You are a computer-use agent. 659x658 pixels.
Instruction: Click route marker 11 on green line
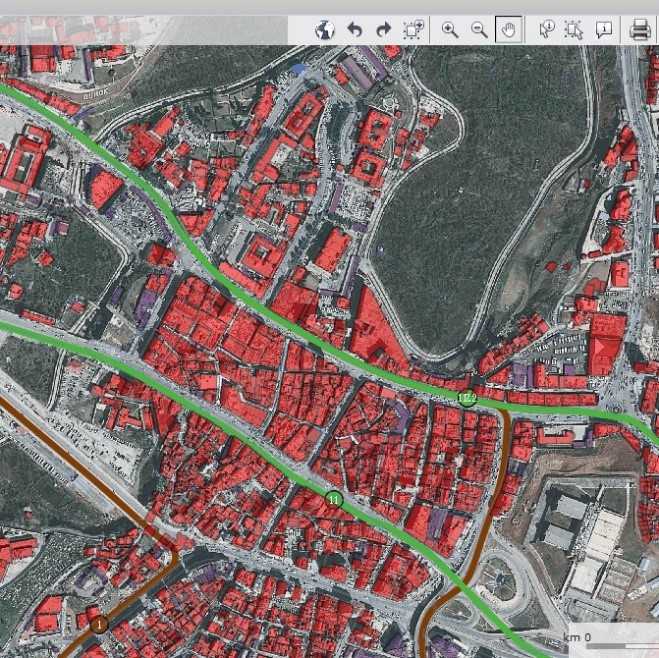tap(334, 498)
